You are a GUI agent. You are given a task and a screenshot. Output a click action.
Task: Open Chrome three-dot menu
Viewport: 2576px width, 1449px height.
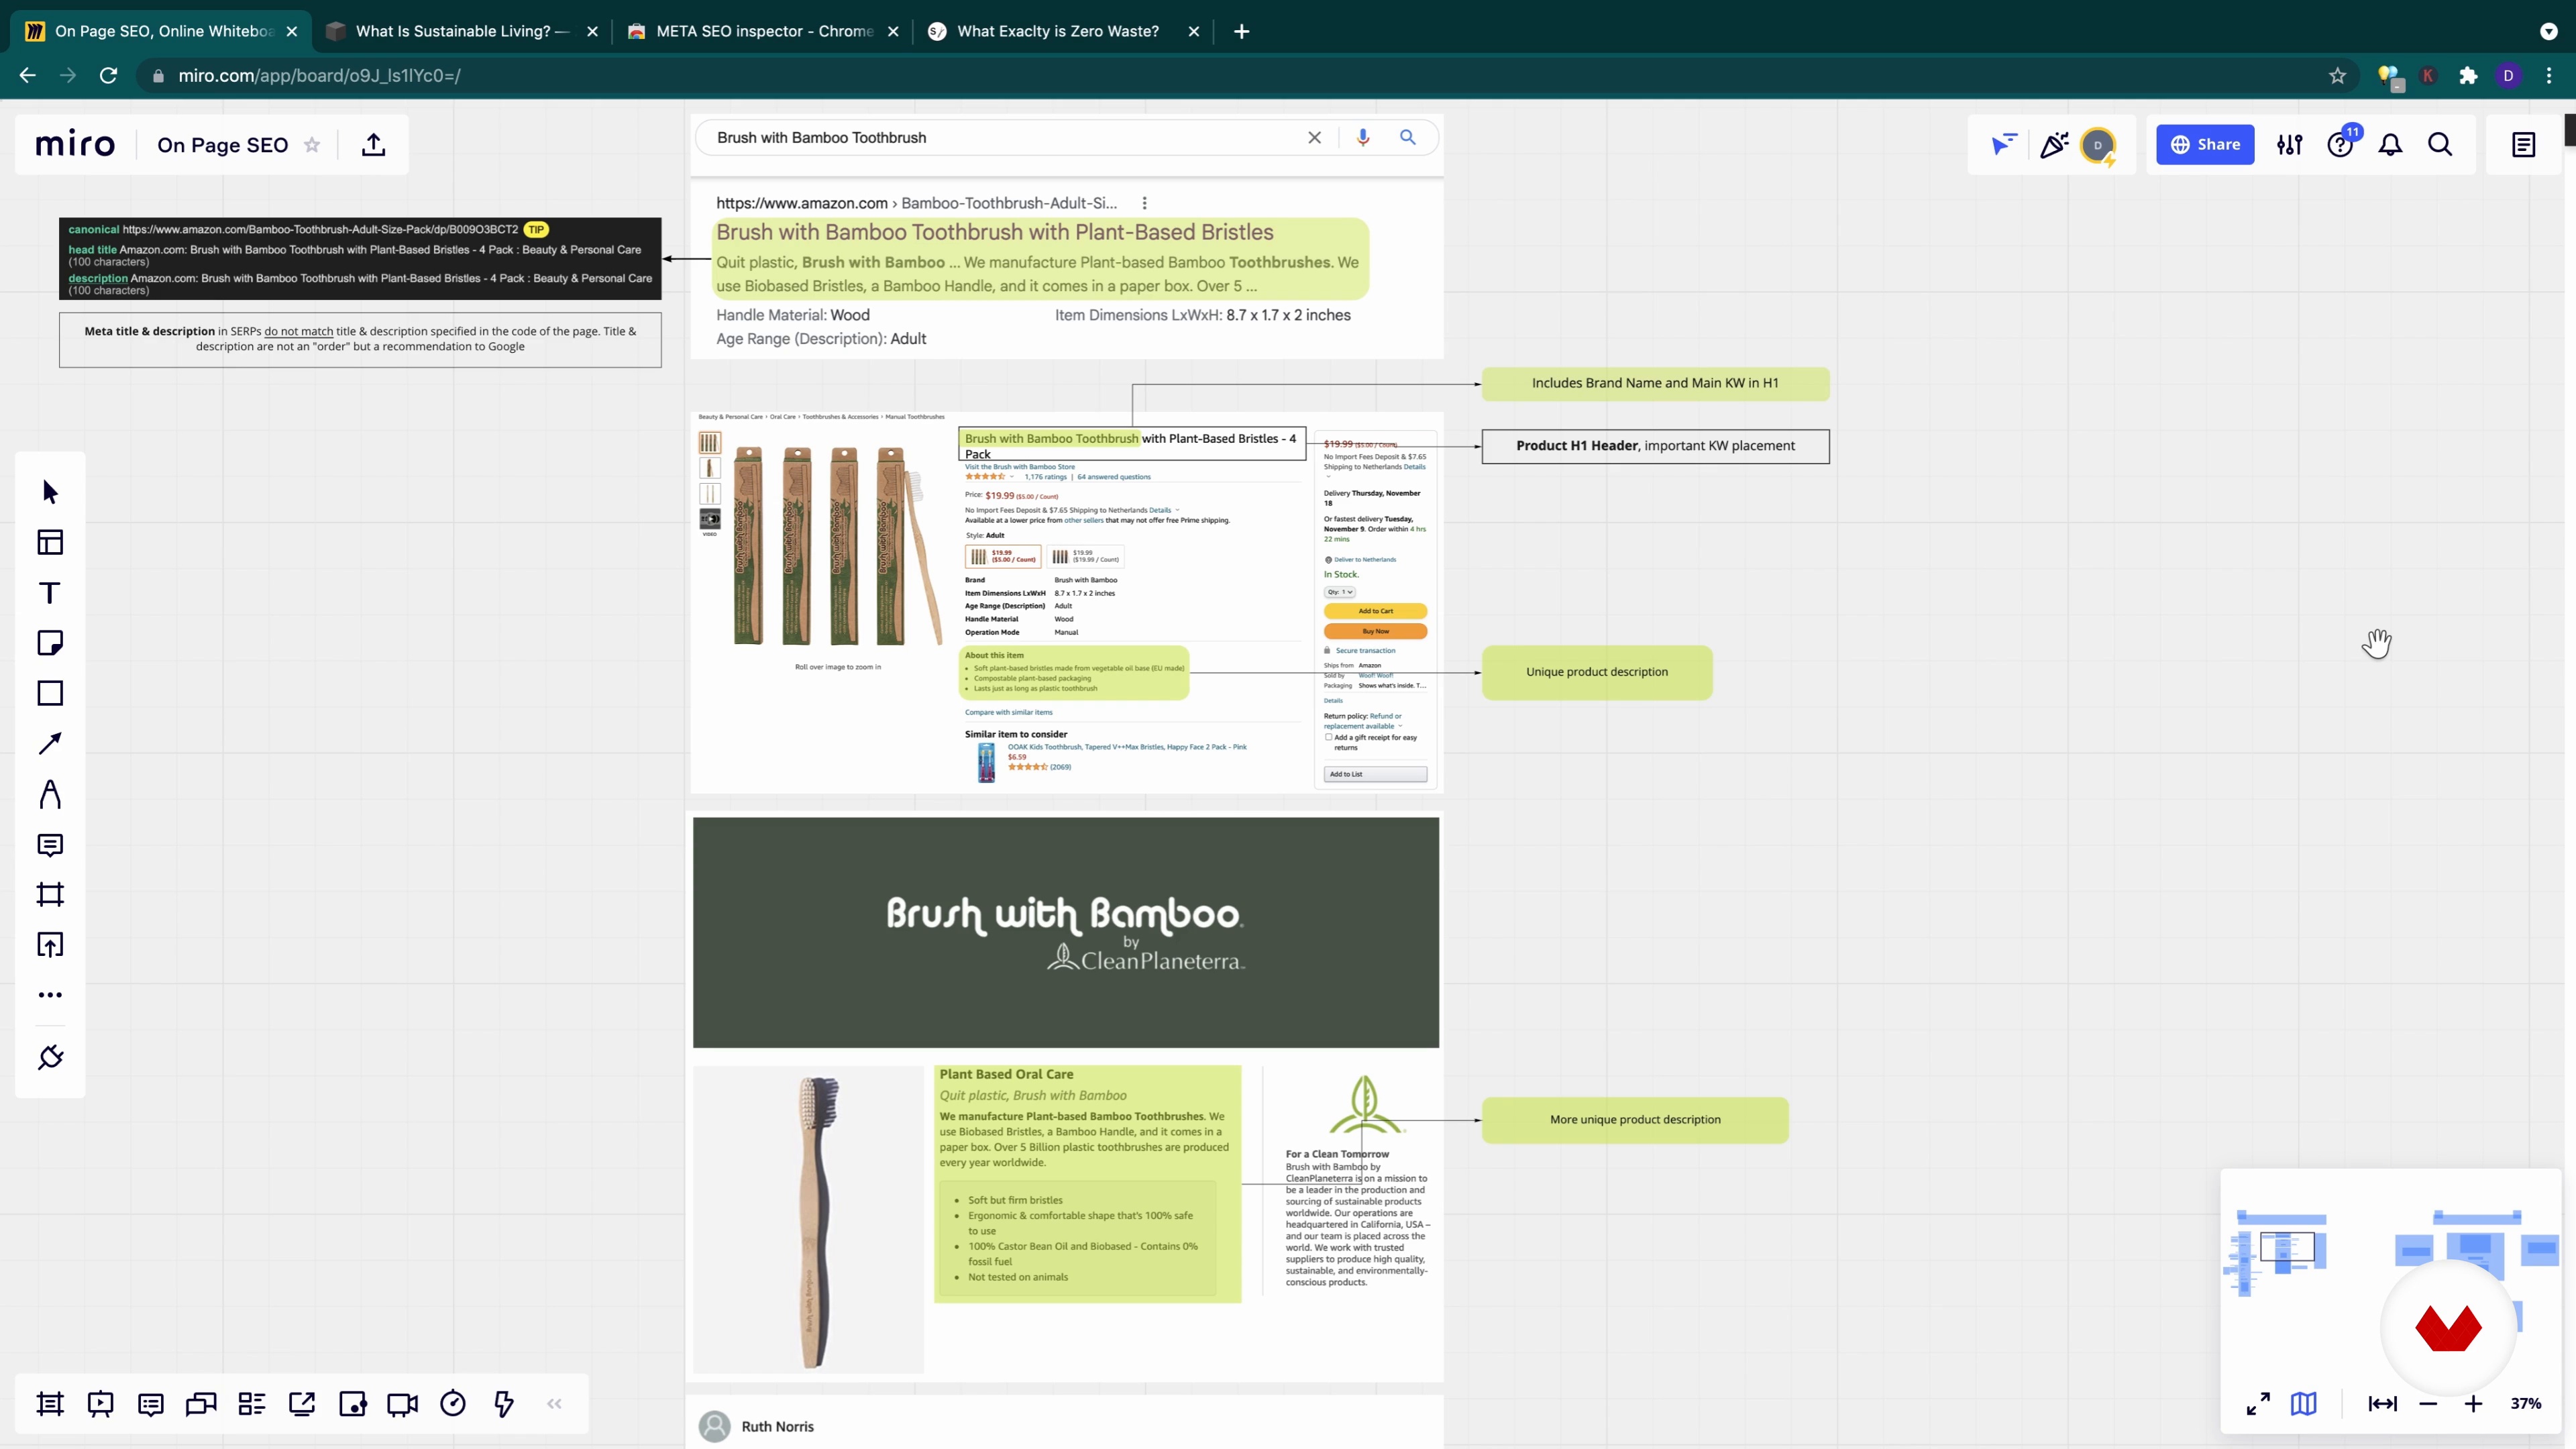coord(2549,75)
